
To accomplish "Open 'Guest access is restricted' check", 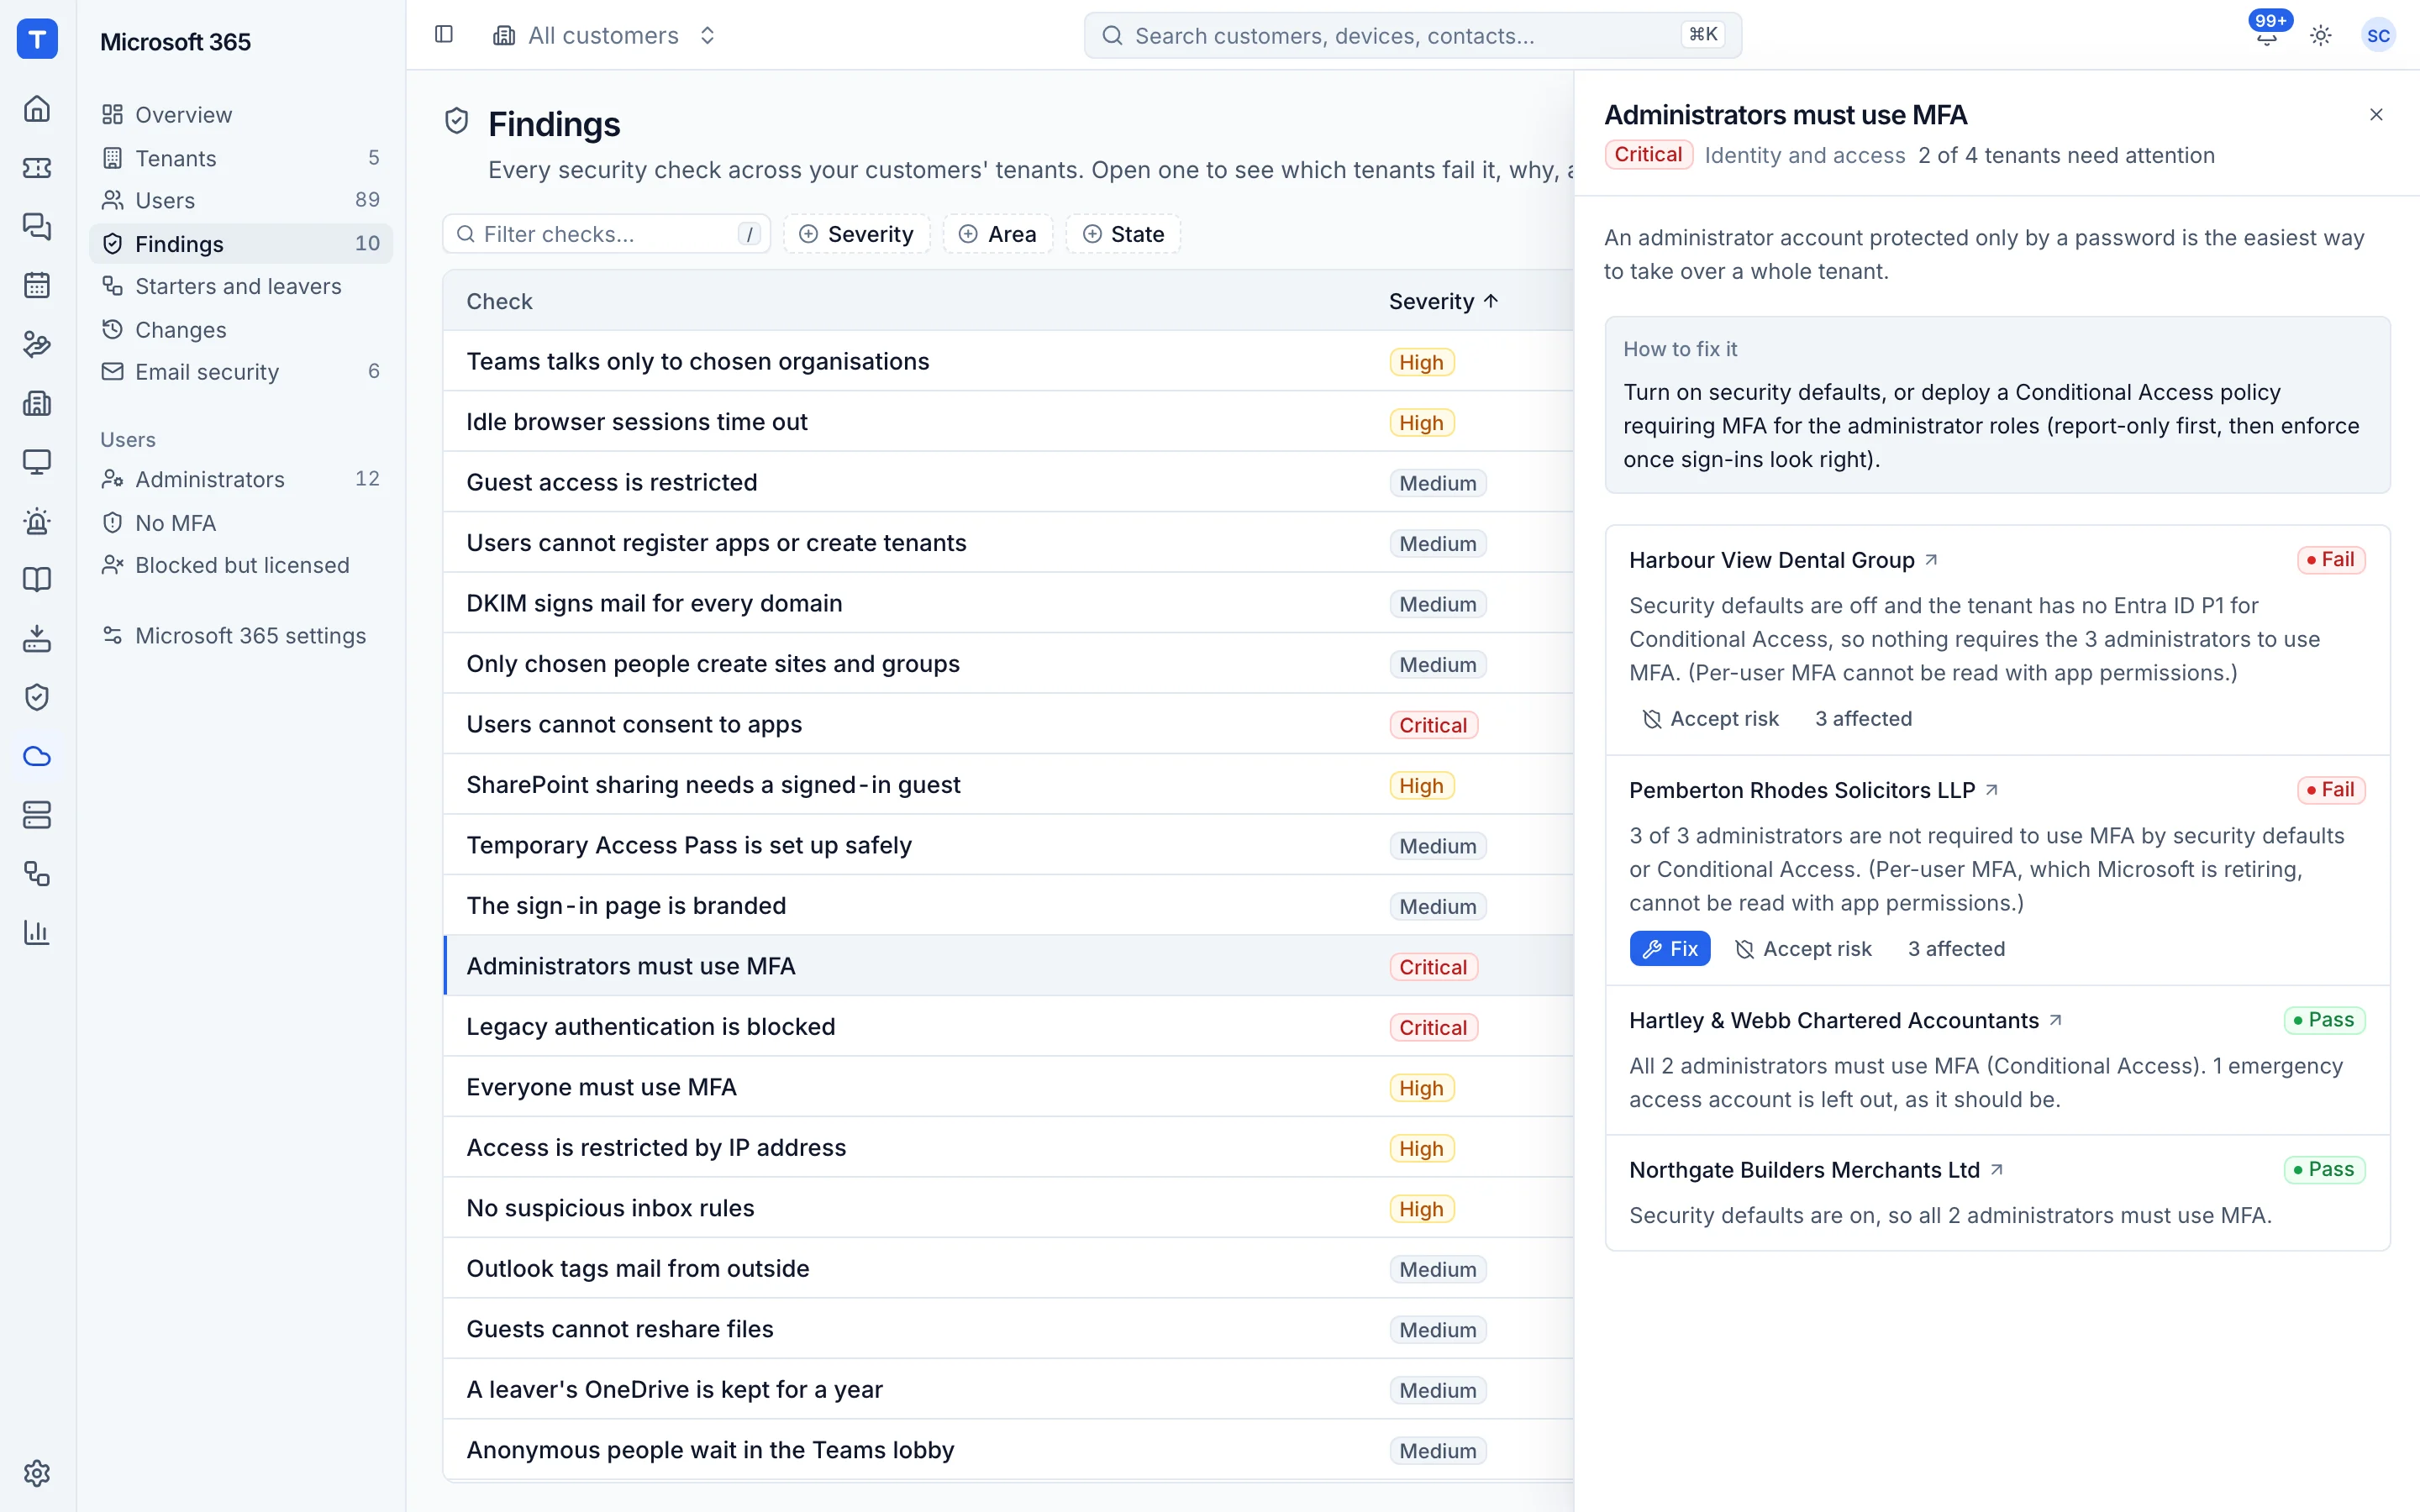I will (x=1008, y=482).
